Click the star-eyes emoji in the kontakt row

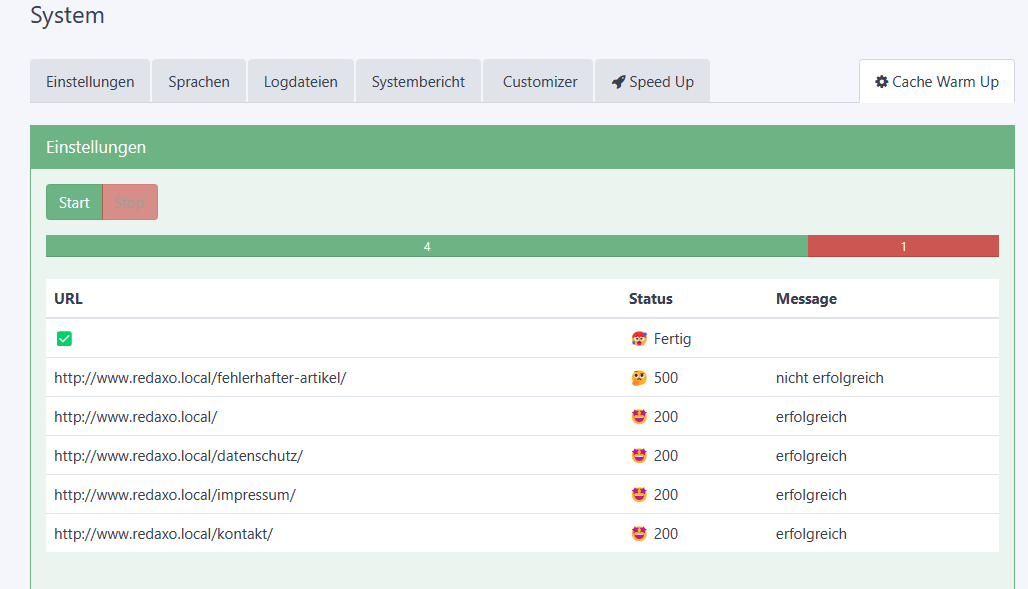tap(639, 534)
